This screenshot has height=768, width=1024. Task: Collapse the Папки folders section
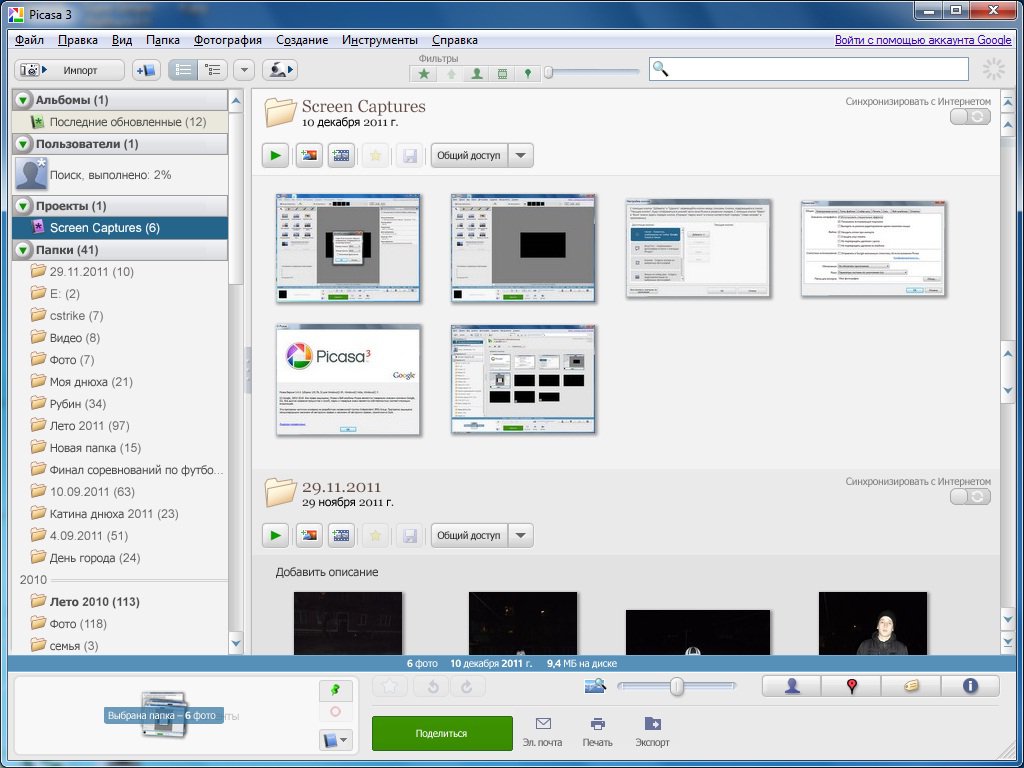tap(24, 250)
